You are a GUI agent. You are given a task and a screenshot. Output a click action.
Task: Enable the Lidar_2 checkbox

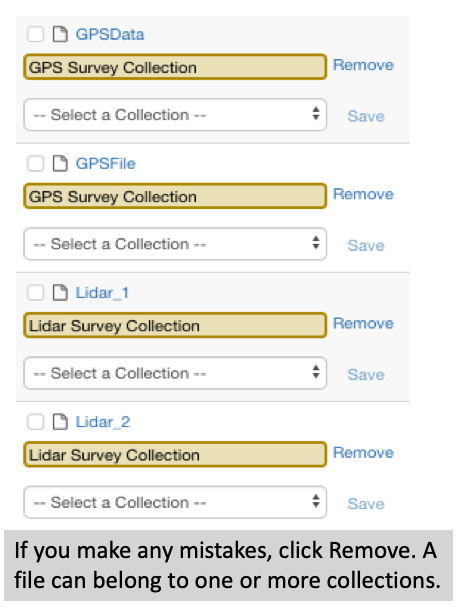tap(35, 422)
